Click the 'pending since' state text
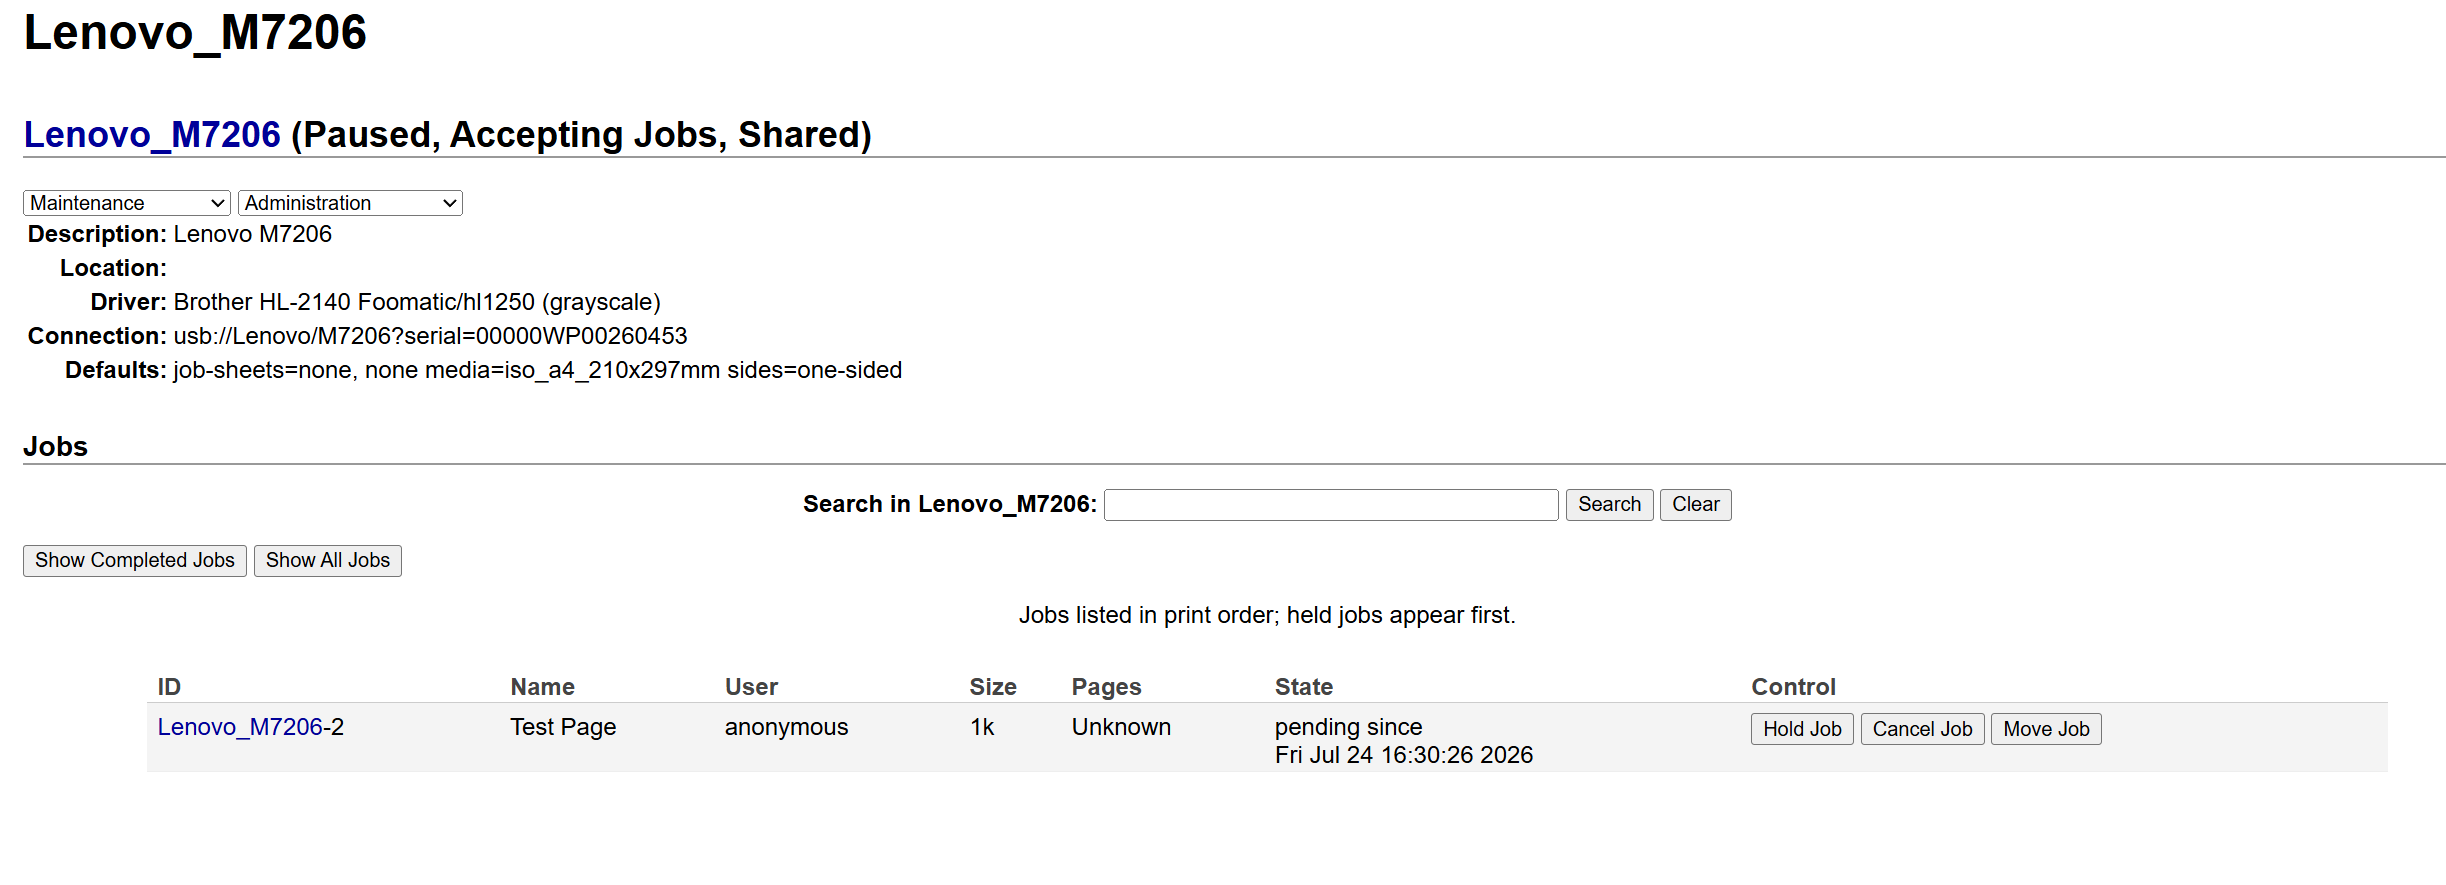2446x885 pixels. [x=1348, y=727]
